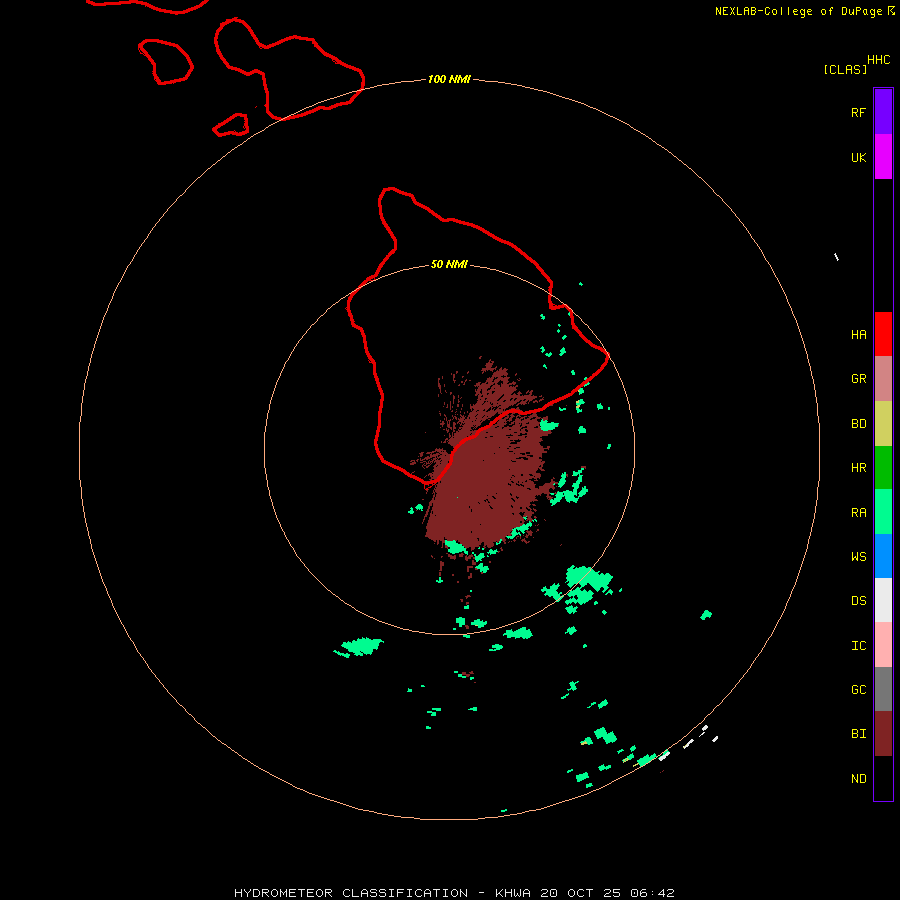Click the registered mark after DuPage
The width and height of the screenshot is (900, 900).
click(x=891, y=10)
